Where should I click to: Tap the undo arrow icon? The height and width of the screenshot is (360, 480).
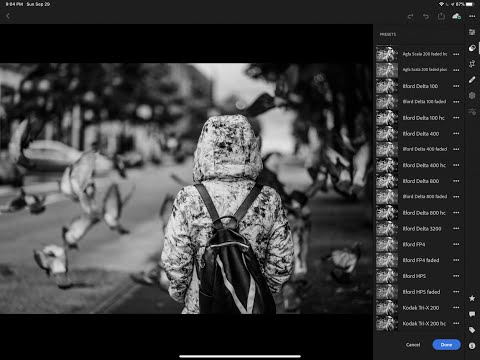(x=426, y=16)
